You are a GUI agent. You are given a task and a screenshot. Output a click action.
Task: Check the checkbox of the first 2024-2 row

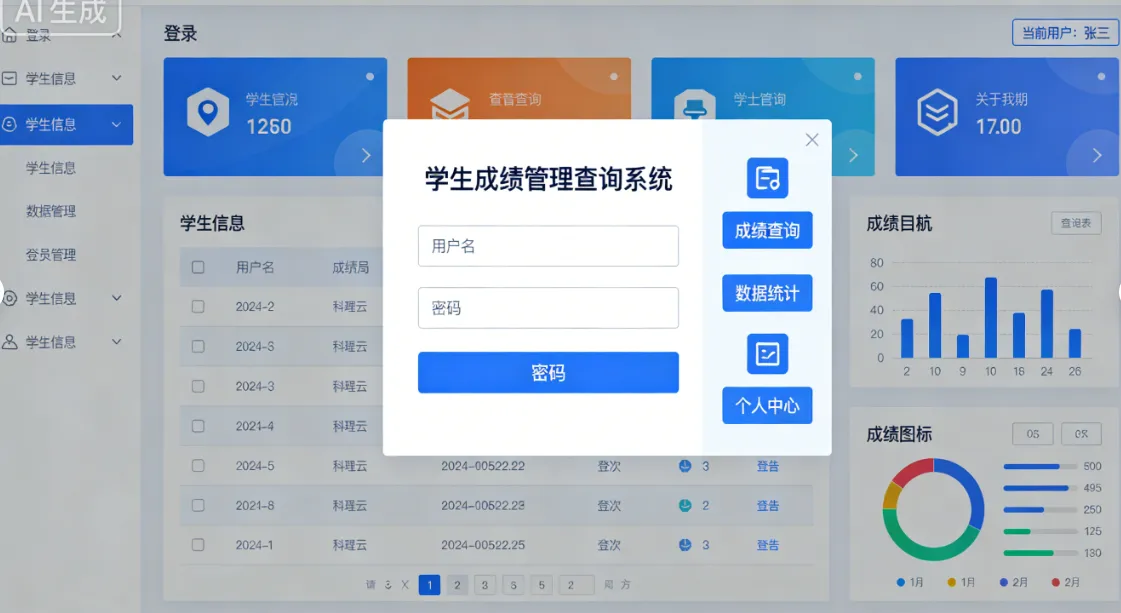pos(197,306)
